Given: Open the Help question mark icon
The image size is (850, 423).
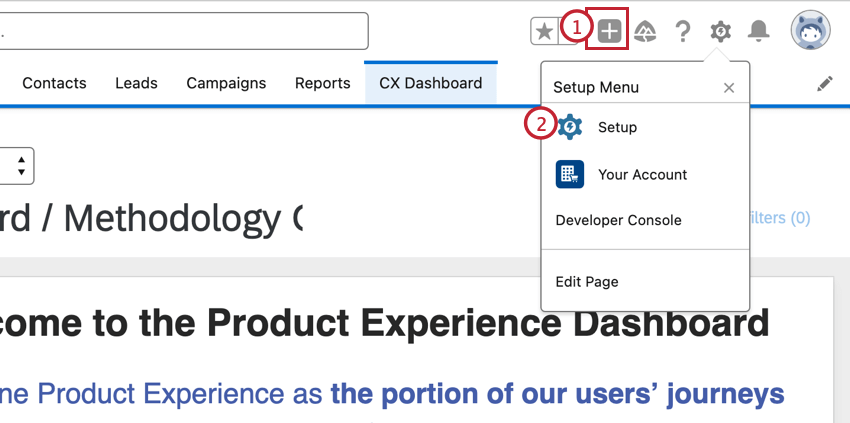Looking at the screenshot, I should click(x=683, y=32).
